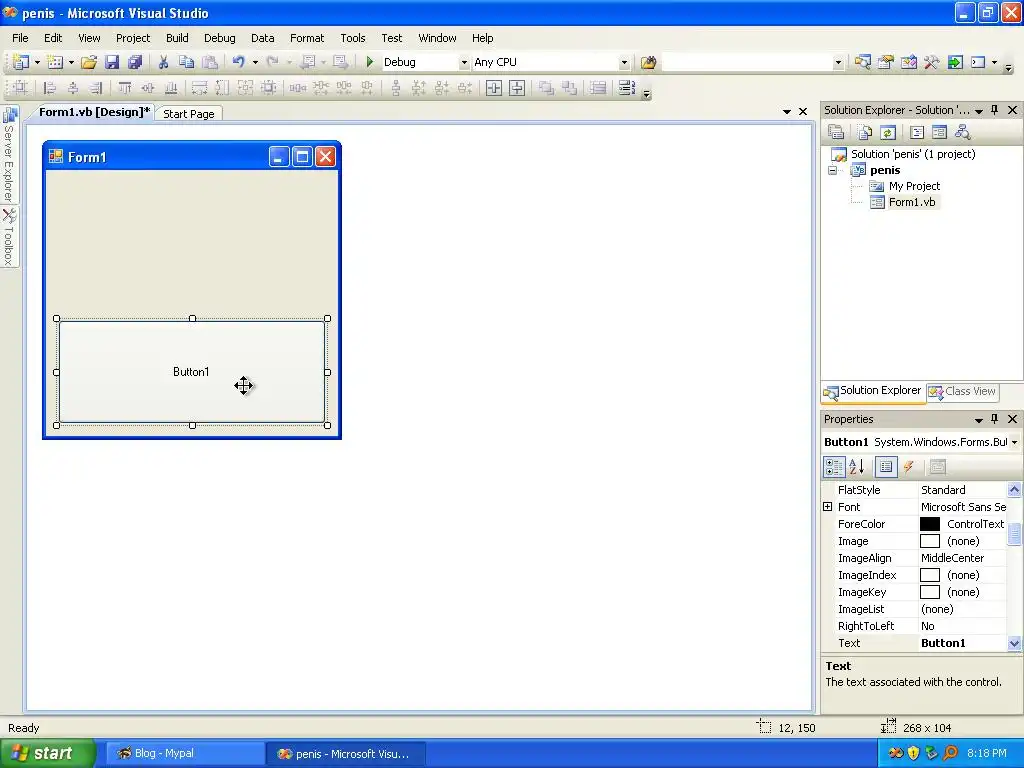This screenshot has height=768, width=1024.
Task: Open the Debug menu
Action: coord(219,38)
